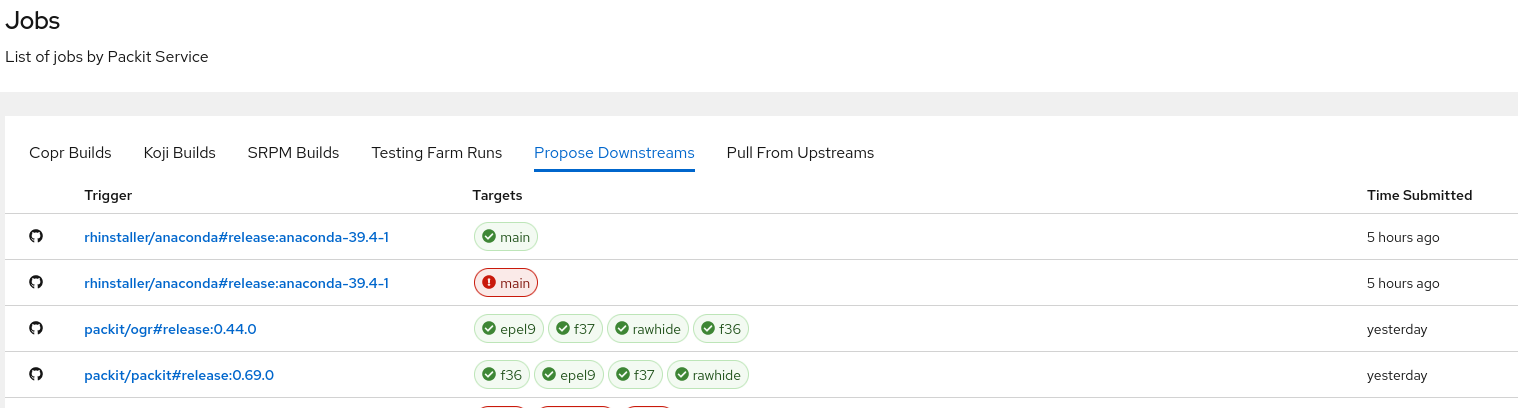Click the GitHub icon beside packit/packit release

point(36,375)
